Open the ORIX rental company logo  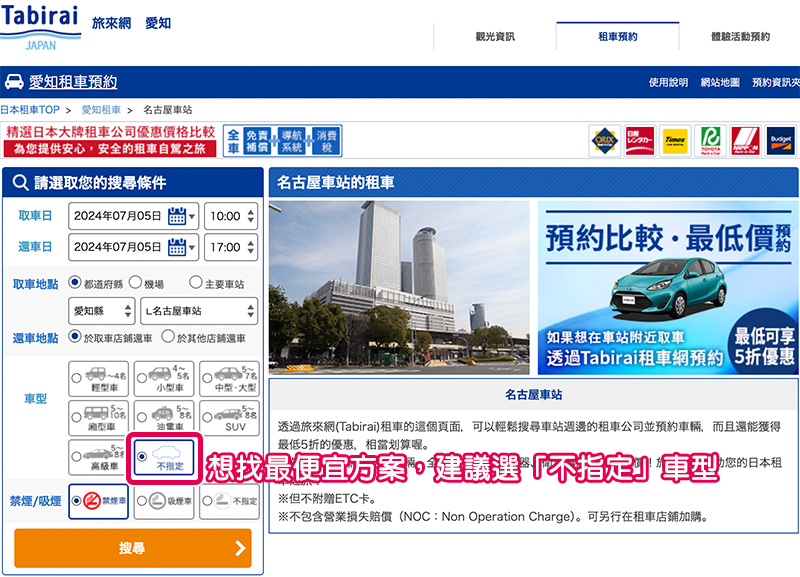point(605,140)
